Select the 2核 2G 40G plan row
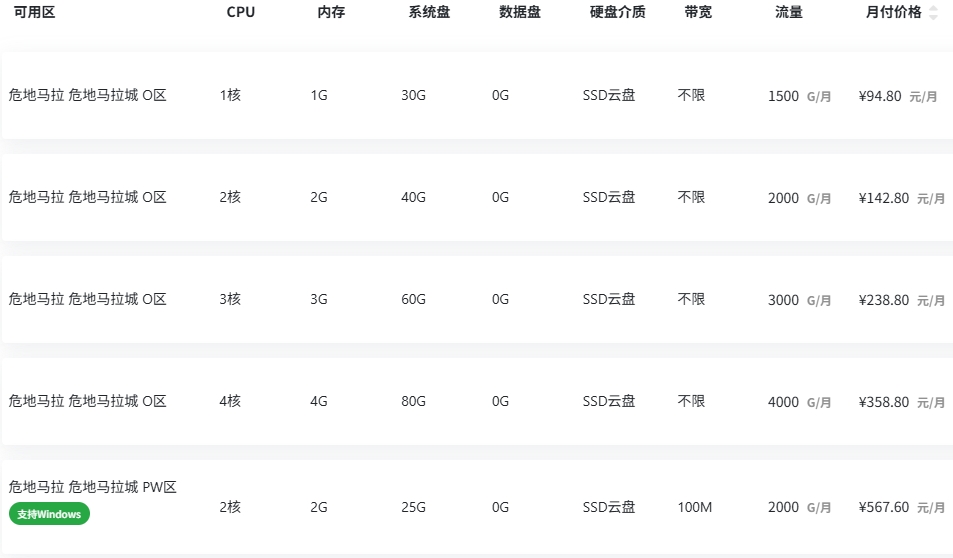Viewport: 953px width, 558px height. pos(477,198)
